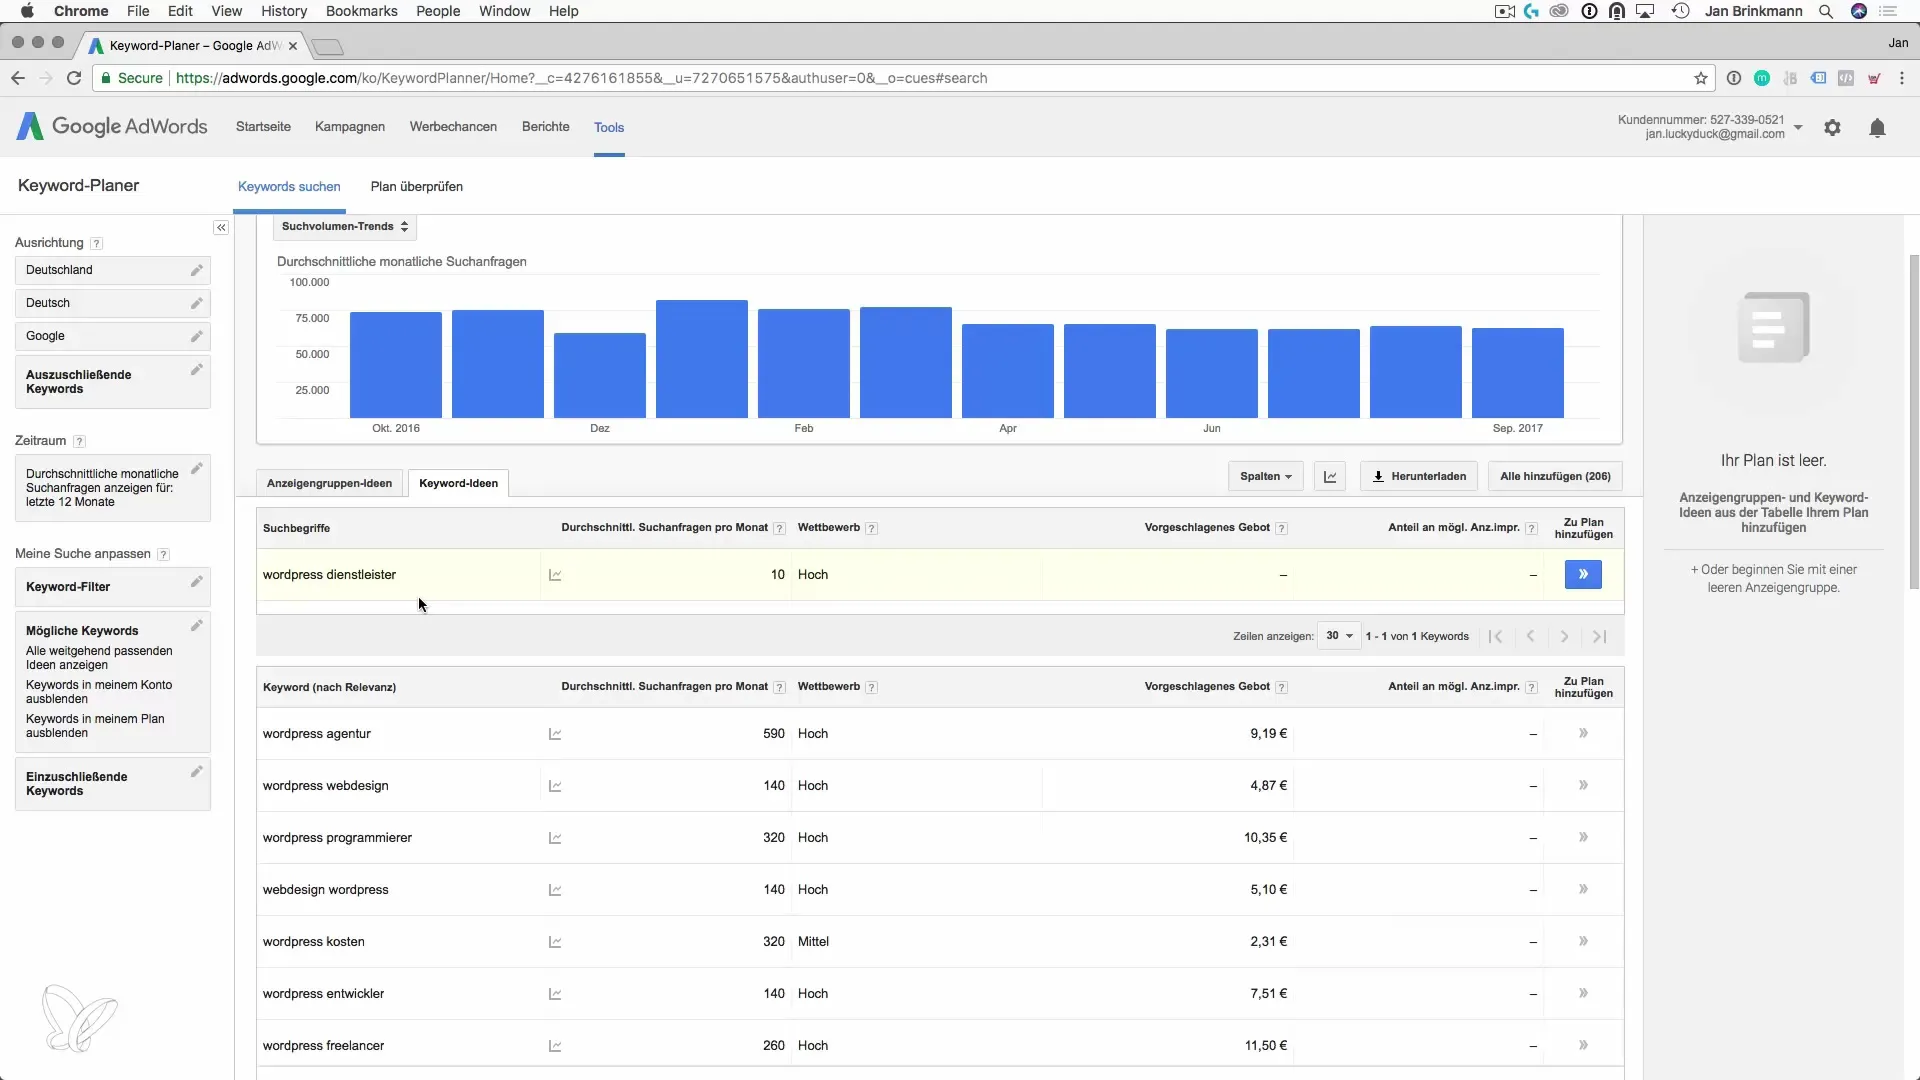Open Suchvolumen-Trends chart type dropdown

tap(345, 227)
